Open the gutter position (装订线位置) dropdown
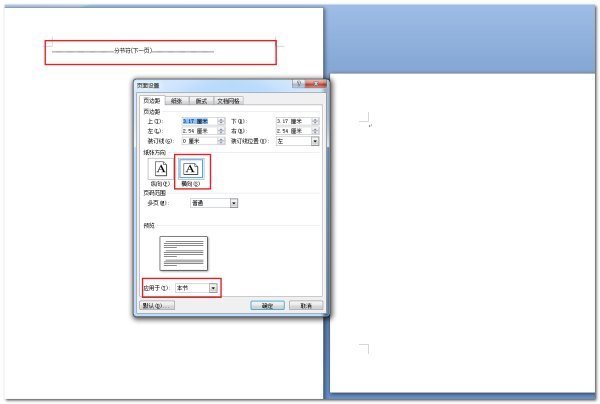This screenshot has width=600, height=404. tap(315, 141)
